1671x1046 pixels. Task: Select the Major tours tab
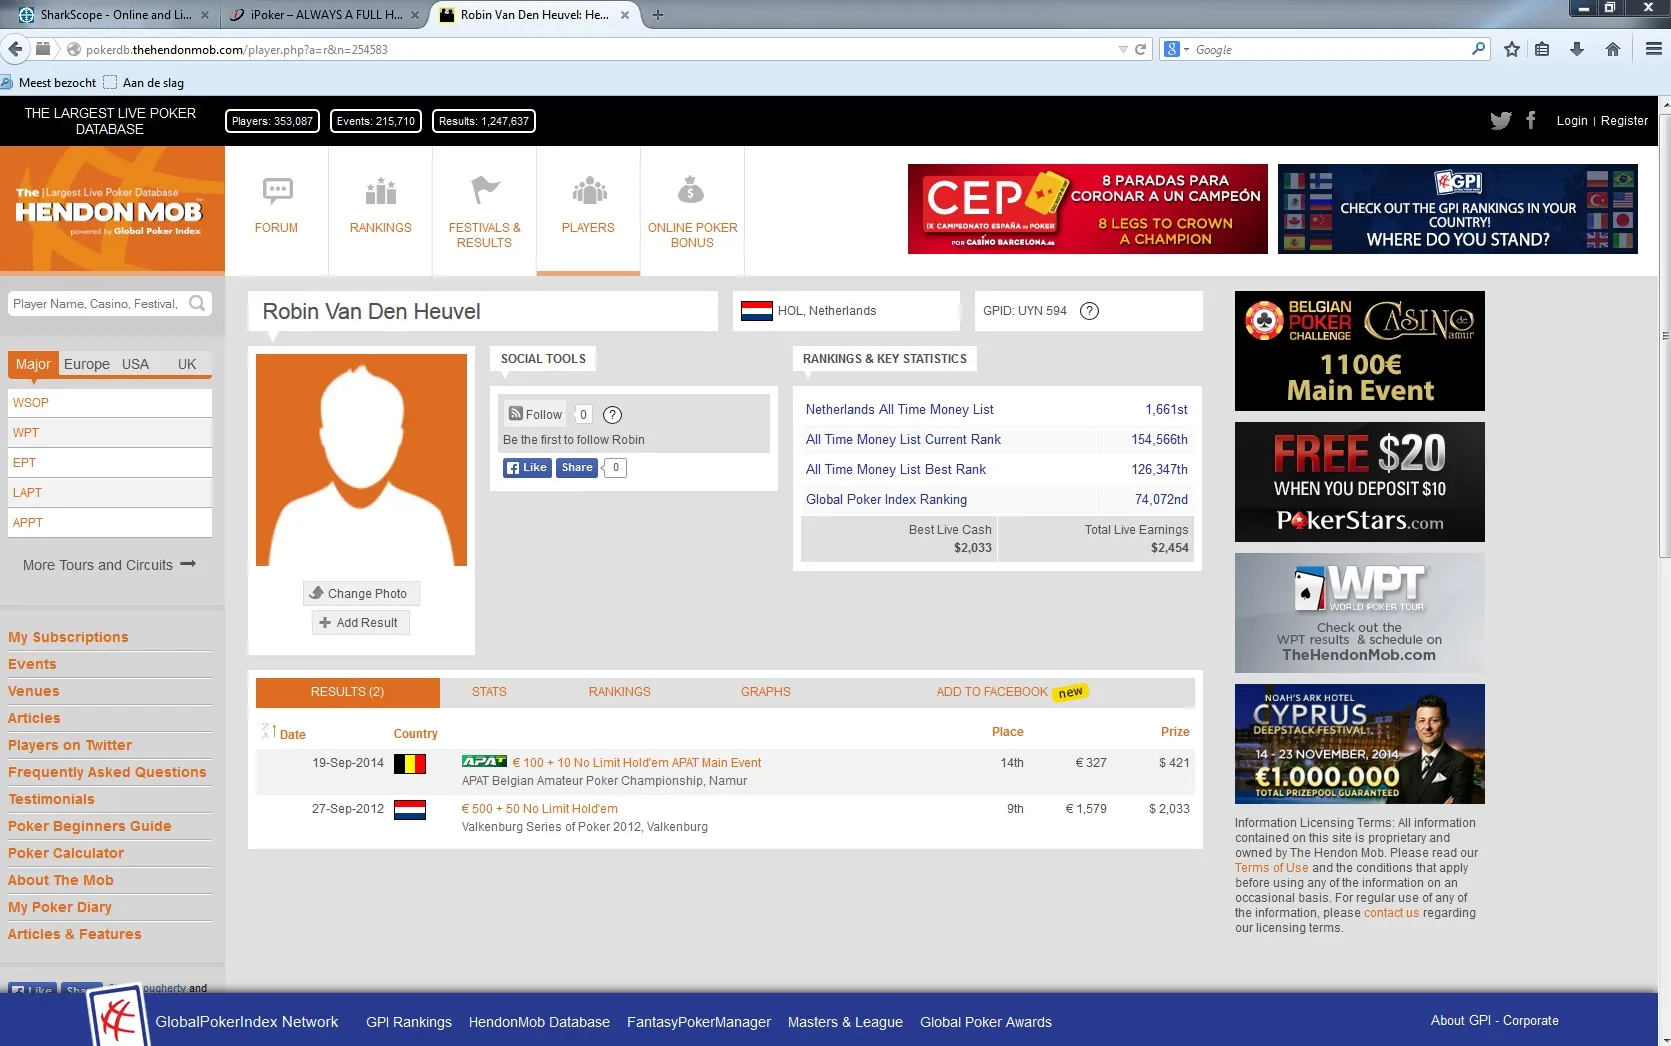(x=33, y=364)
